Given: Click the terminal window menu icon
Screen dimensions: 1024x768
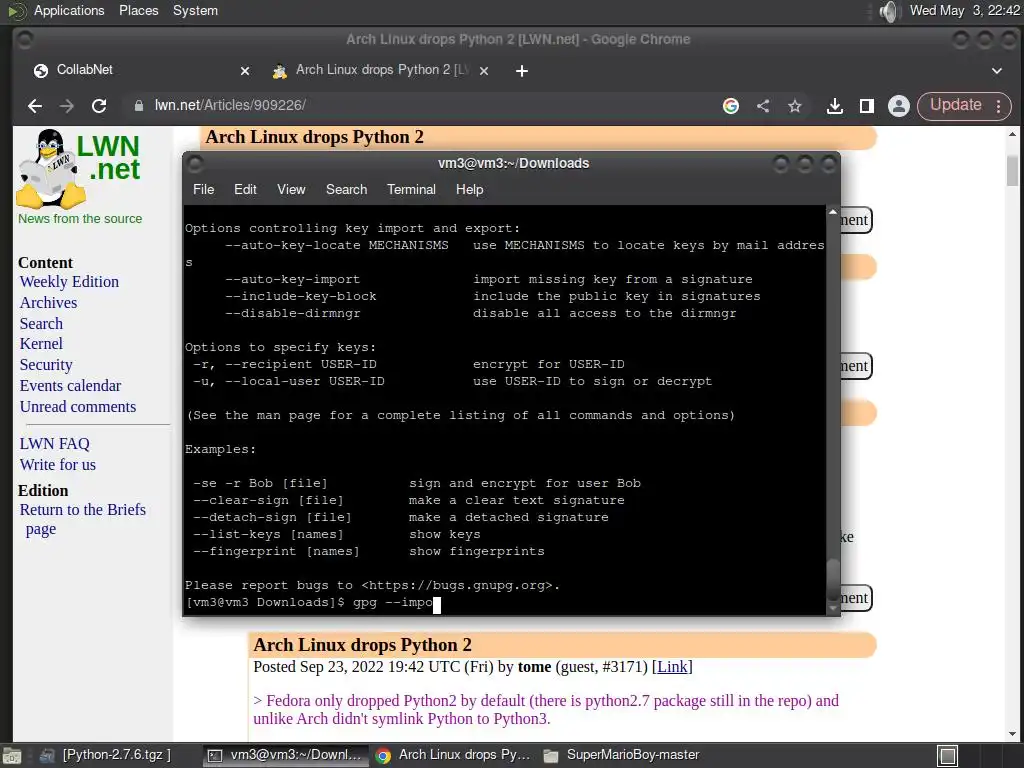Looking at the screenshot, I should pyautogui.click(x=195, y=163).
